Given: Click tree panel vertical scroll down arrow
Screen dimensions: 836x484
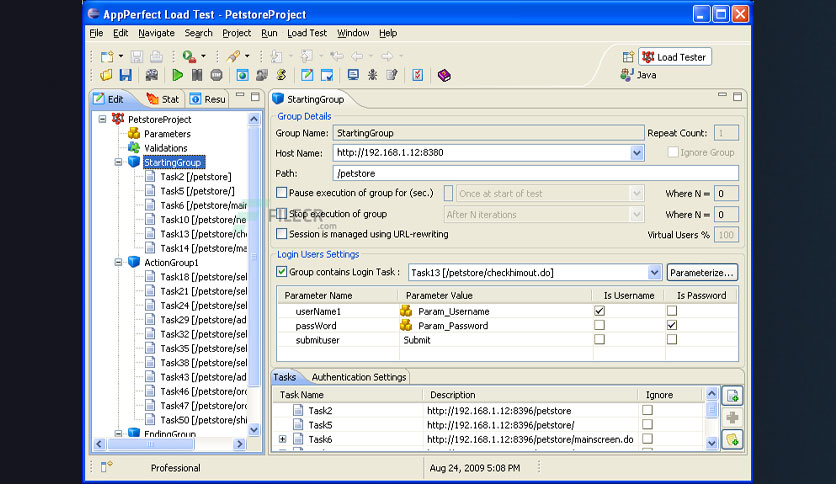Looking at the screenshot, I should click(254, 429).
